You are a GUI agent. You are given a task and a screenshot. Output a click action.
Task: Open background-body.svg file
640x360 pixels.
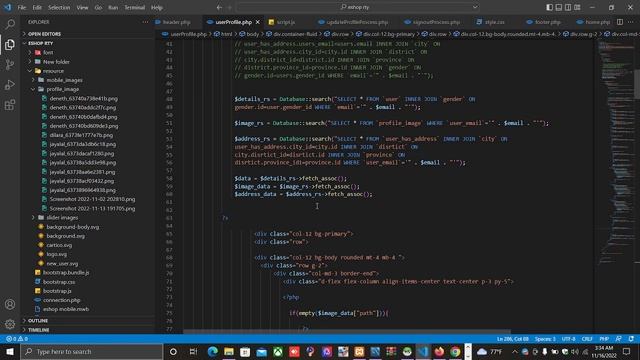point(73,227)
